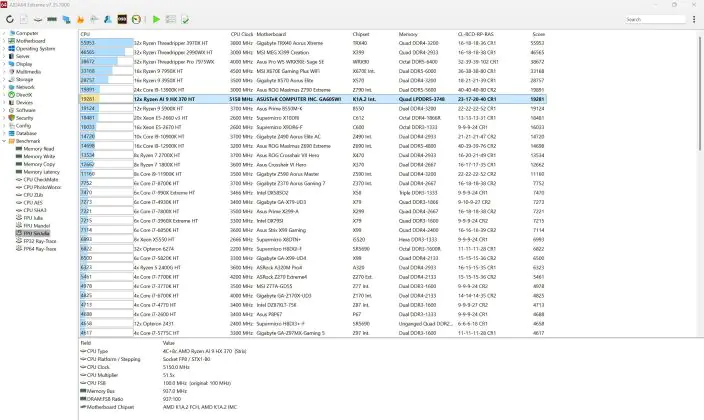
Task: Click the Field column header
Action: point(85,343)
